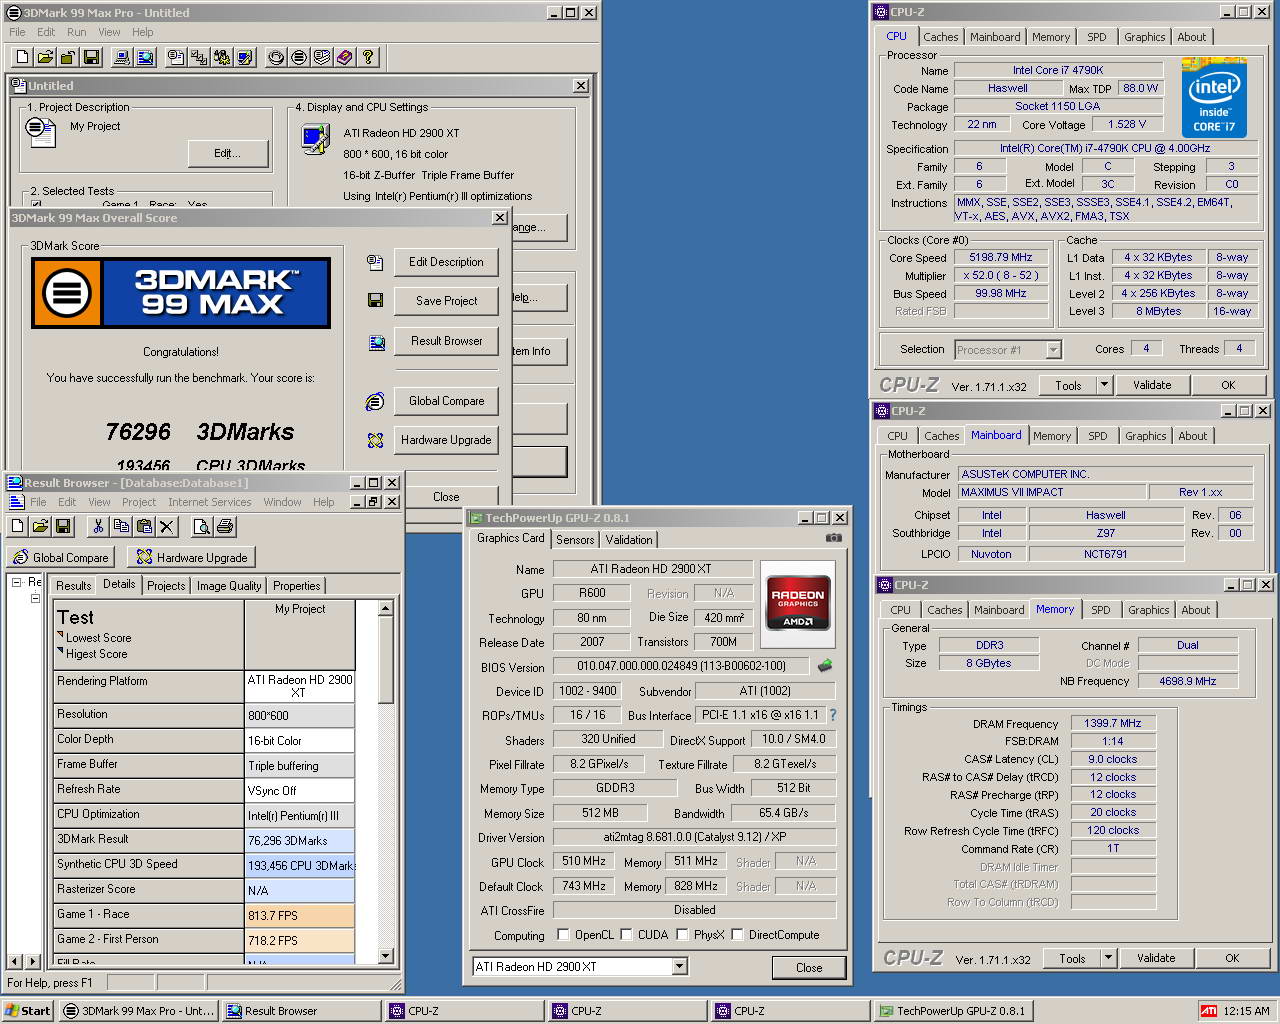The width and height of the screenshot is (1280, 1024).
Task: Click Core Speed value 5198.79 MHz in CPU-Z
Action: click(1001, 257)
